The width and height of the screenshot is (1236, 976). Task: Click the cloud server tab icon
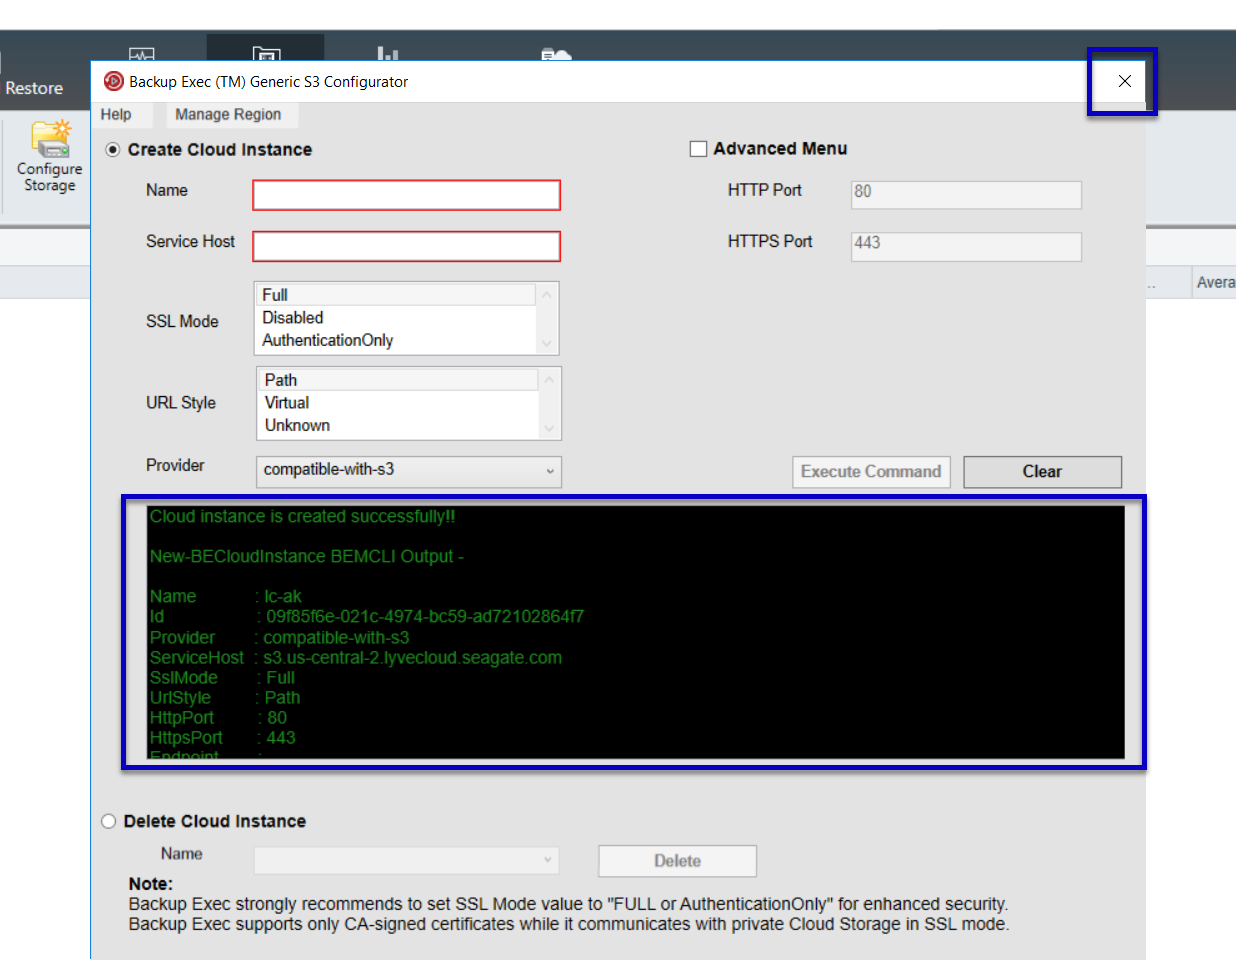[x=556, y=54]
